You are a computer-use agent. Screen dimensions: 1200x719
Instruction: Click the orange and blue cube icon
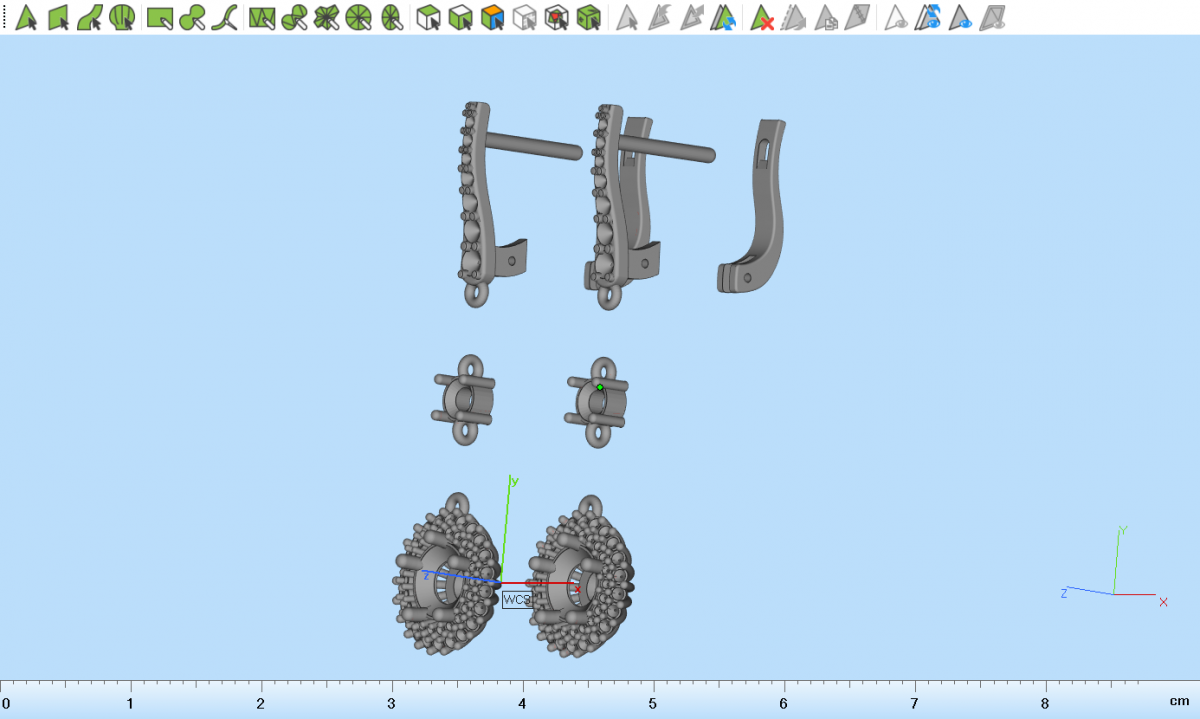click(492, 17)
